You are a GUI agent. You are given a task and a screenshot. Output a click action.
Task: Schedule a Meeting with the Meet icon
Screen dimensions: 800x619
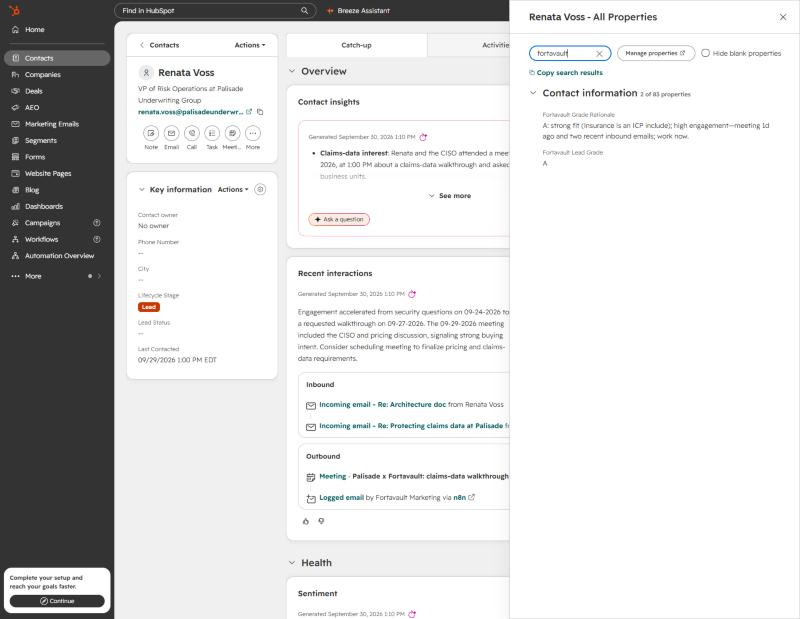(232, 133)
